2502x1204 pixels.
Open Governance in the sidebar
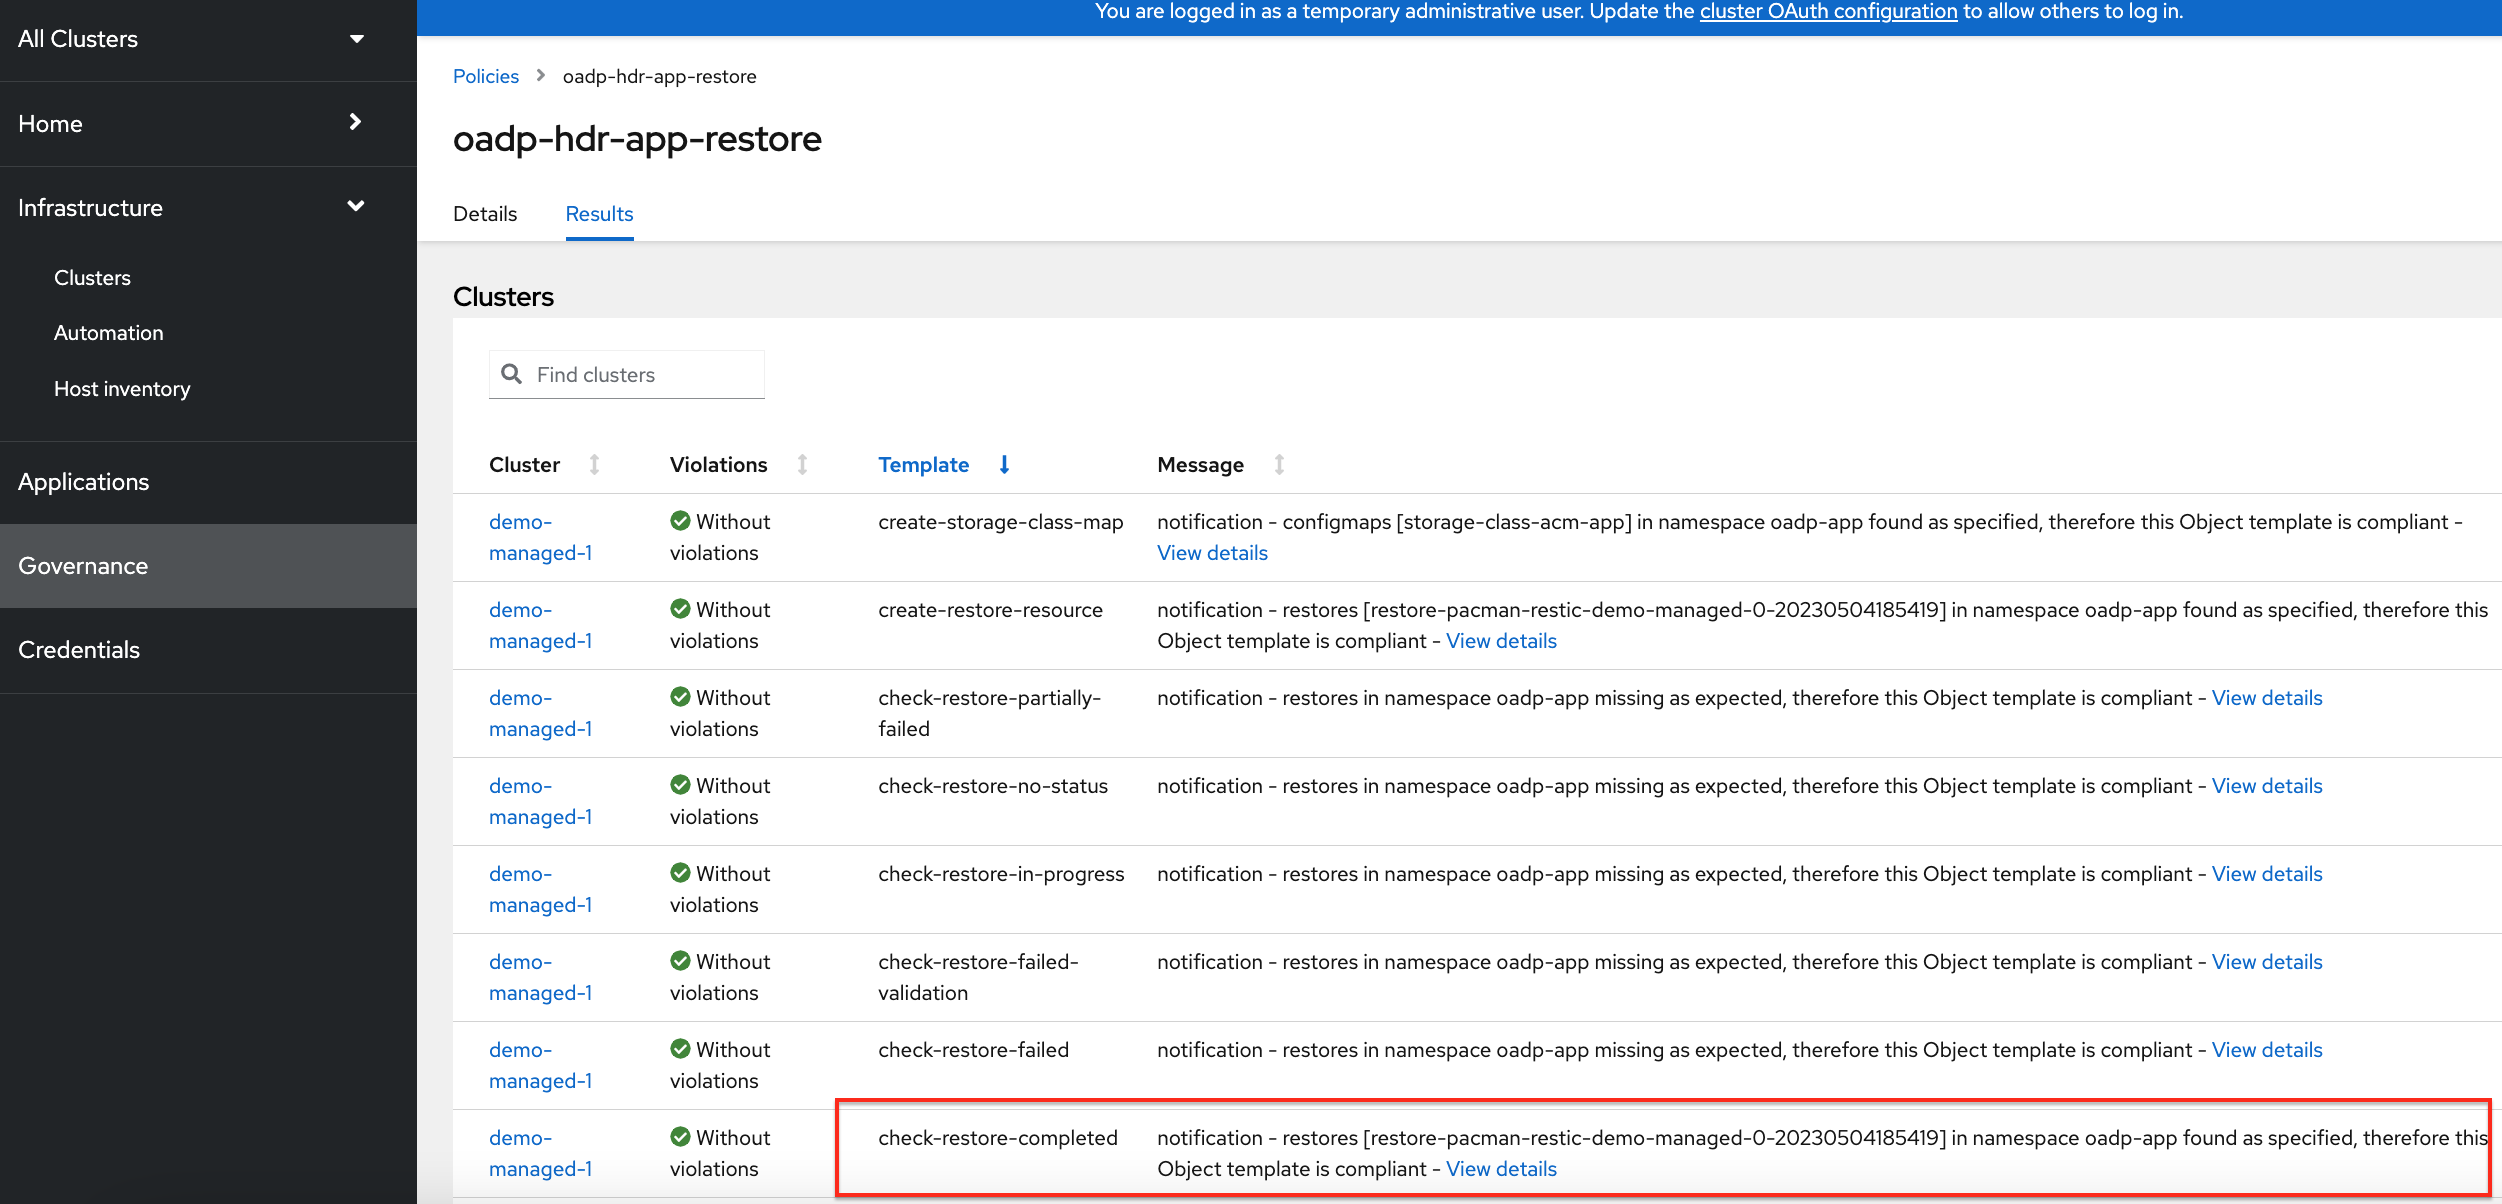tap(83, 566)
